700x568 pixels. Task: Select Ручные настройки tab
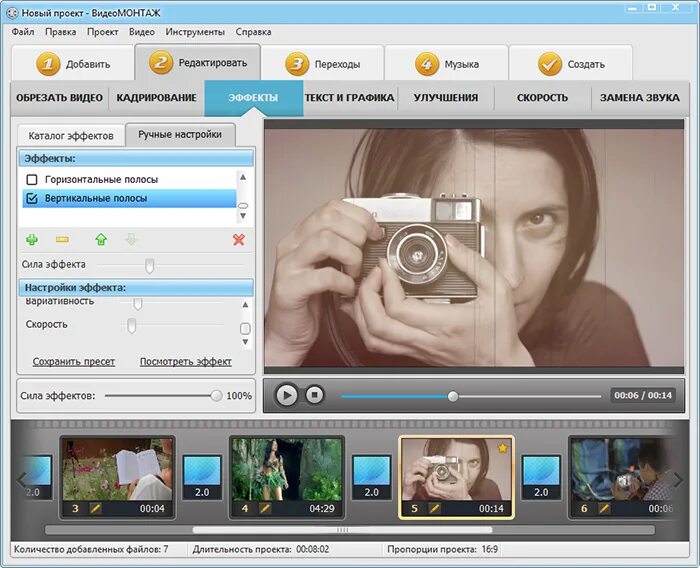180,134
